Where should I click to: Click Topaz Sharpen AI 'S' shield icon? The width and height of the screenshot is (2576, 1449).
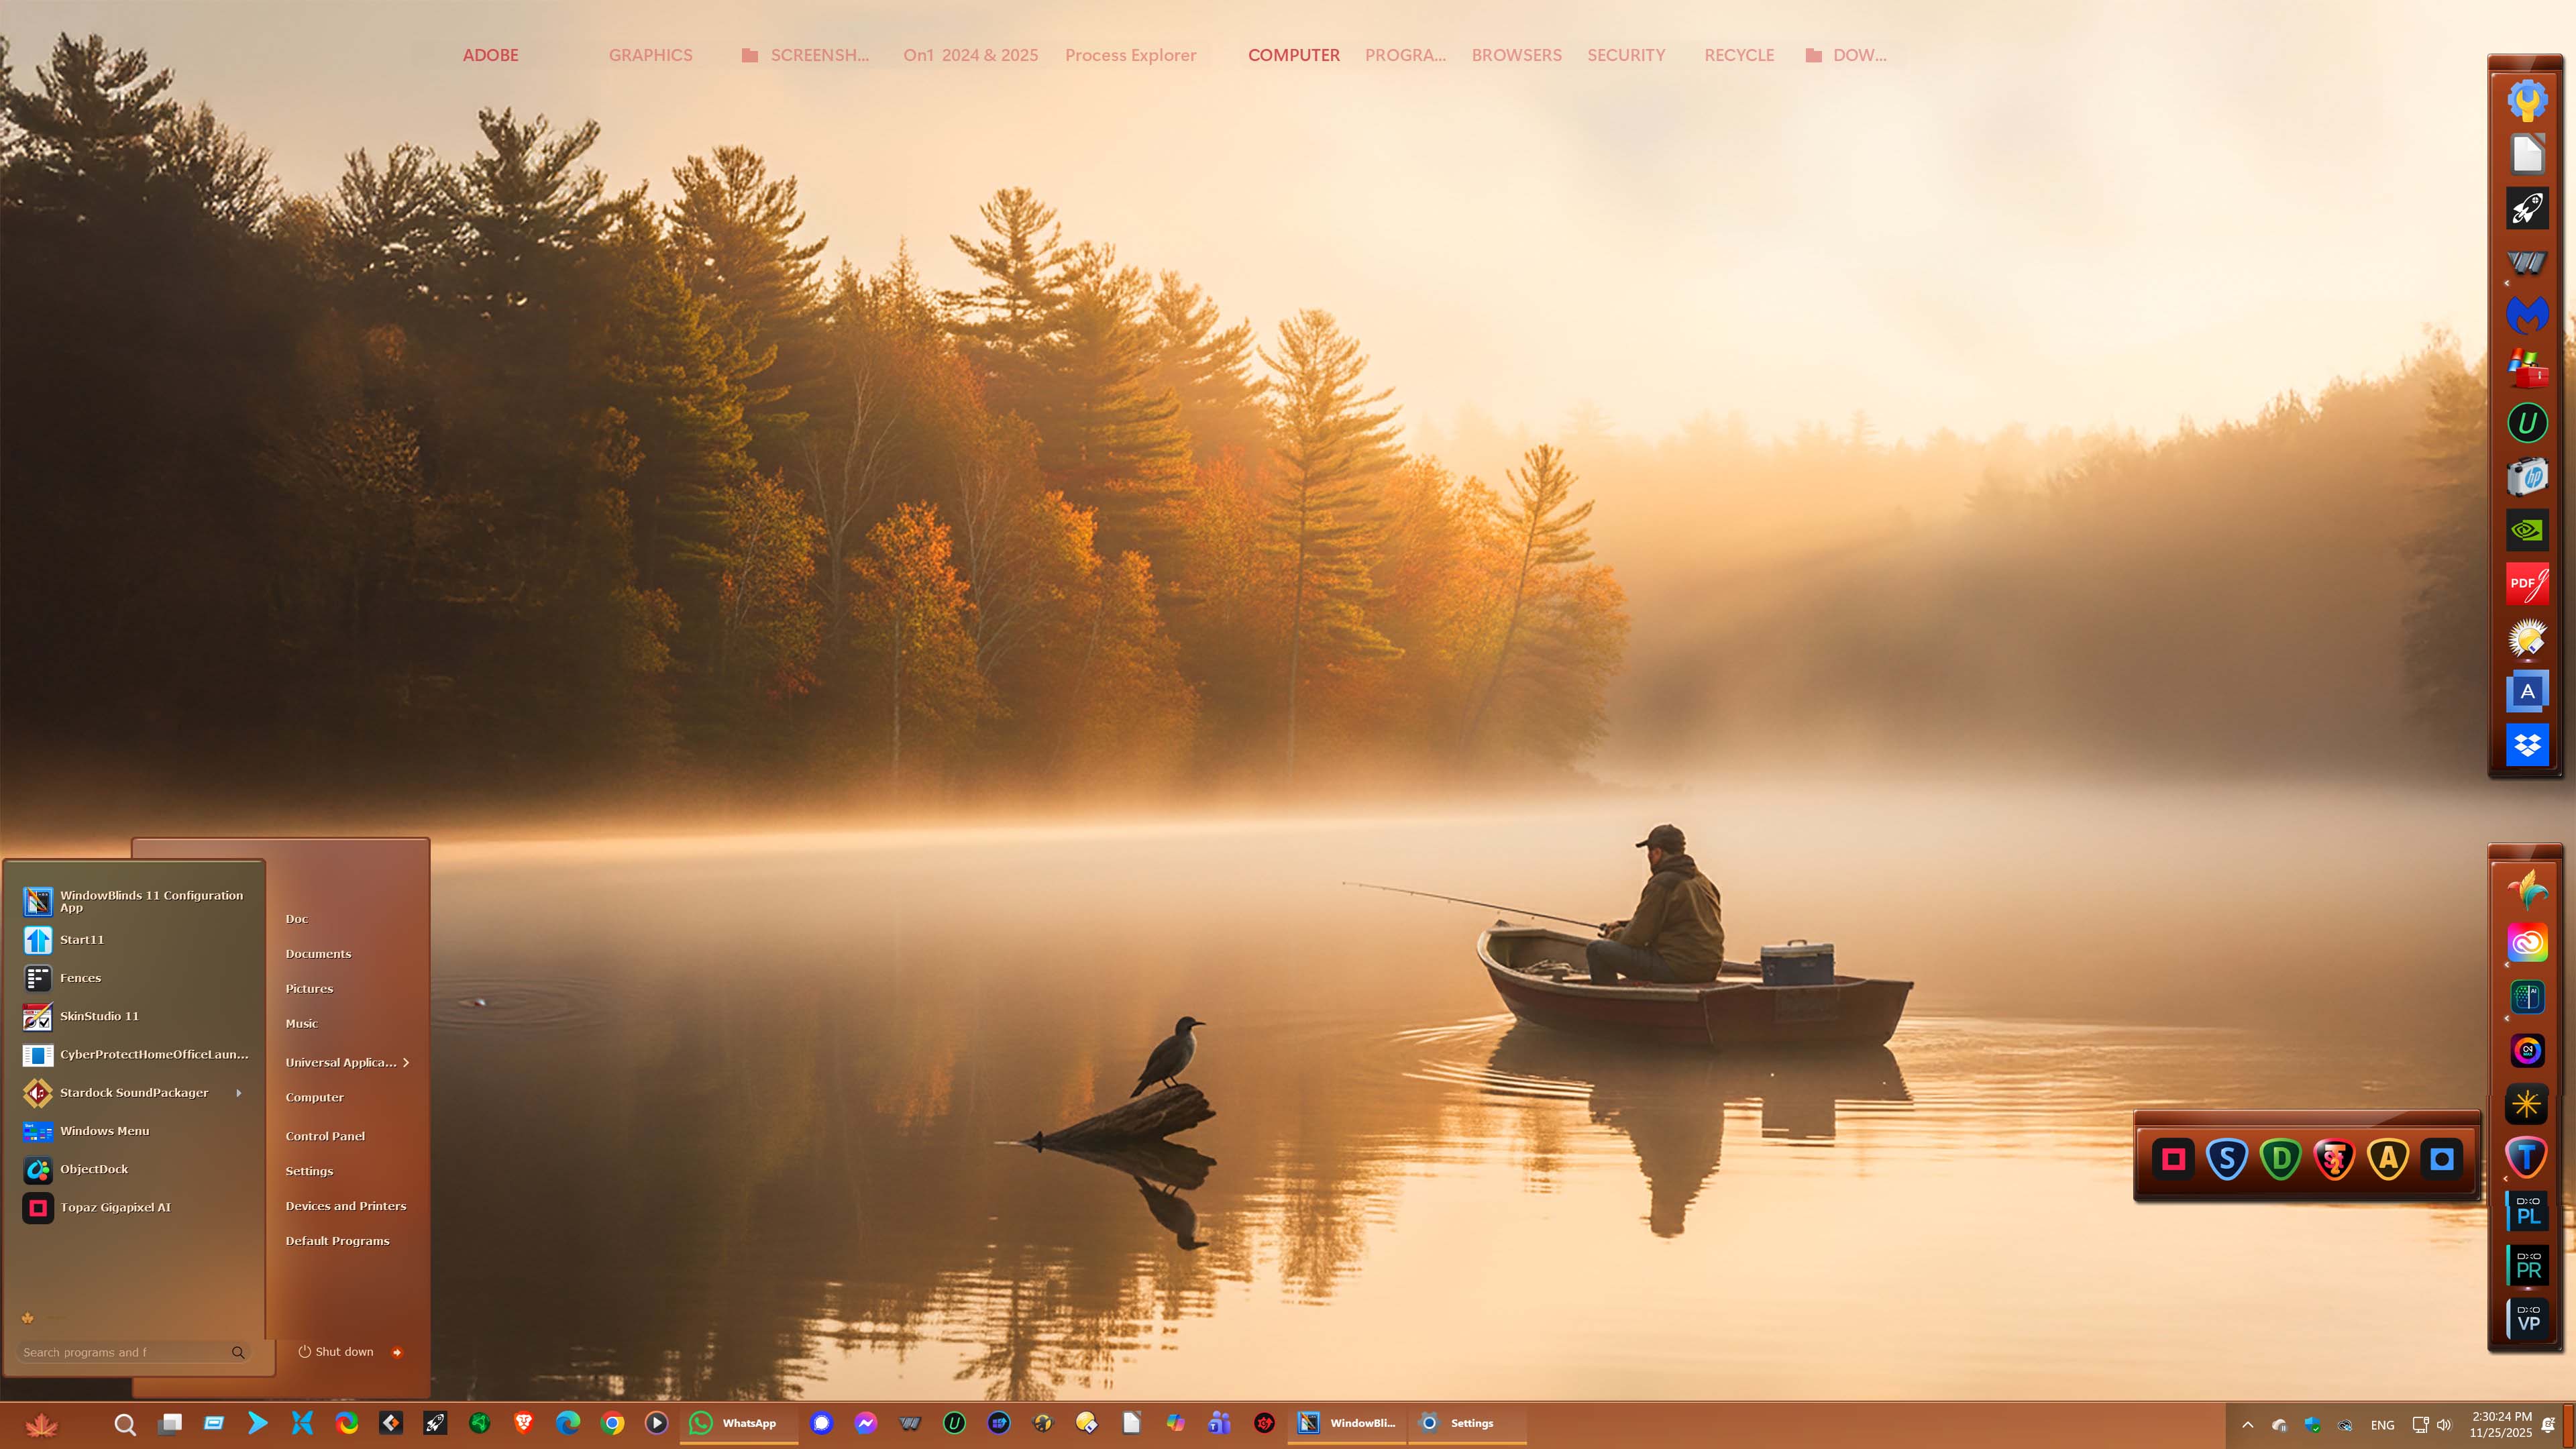click(2226, 1159)
